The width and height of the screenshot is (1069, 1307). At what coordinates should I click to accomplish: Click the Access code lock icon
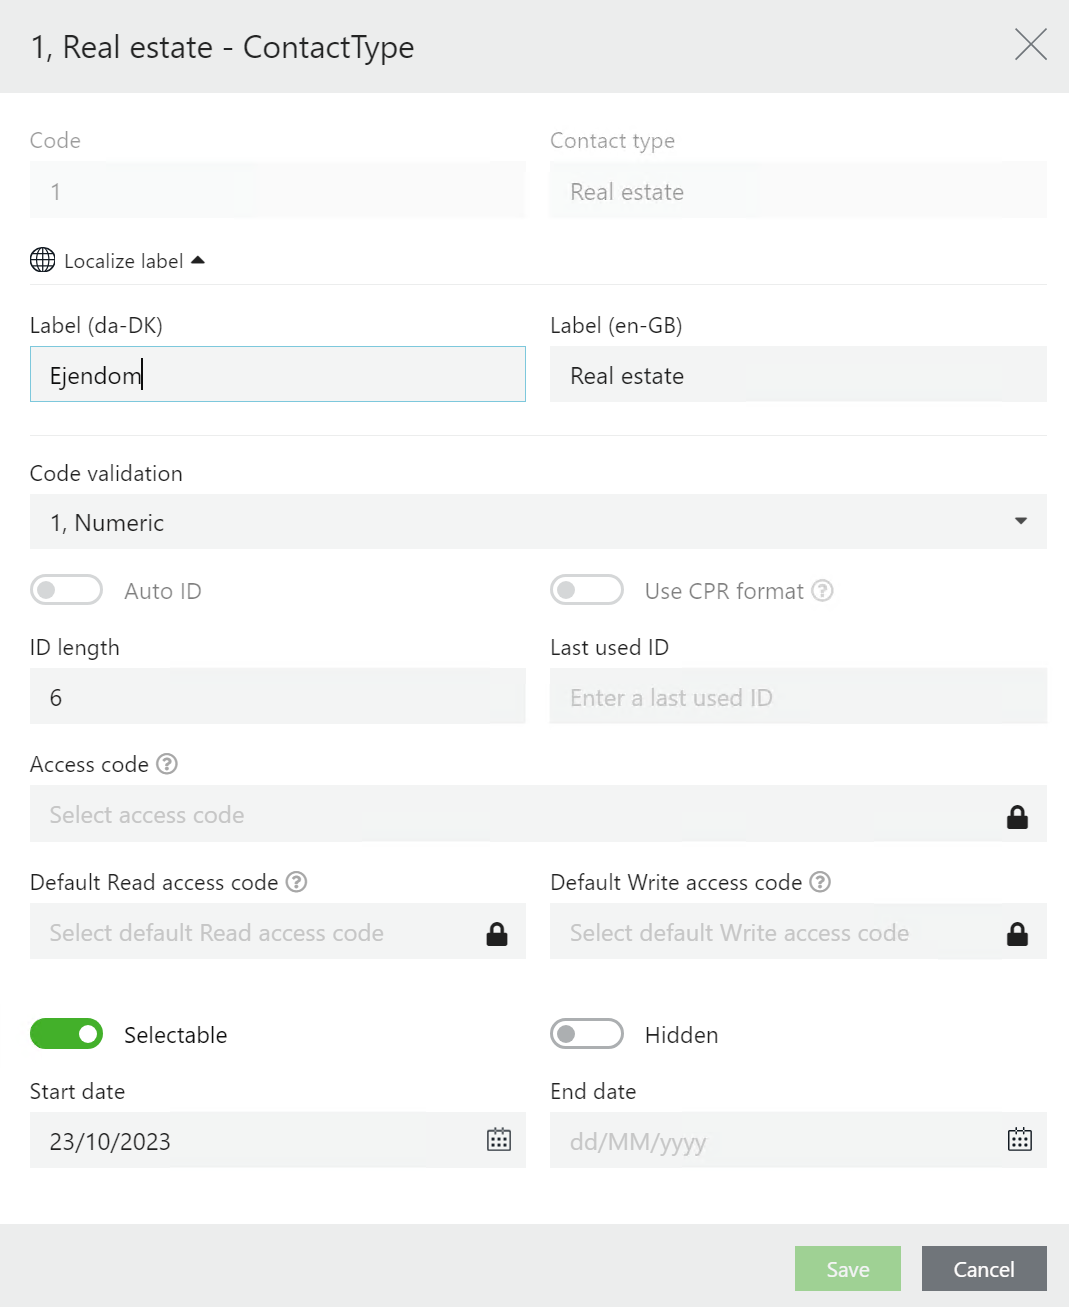(x=1017, y=817)
